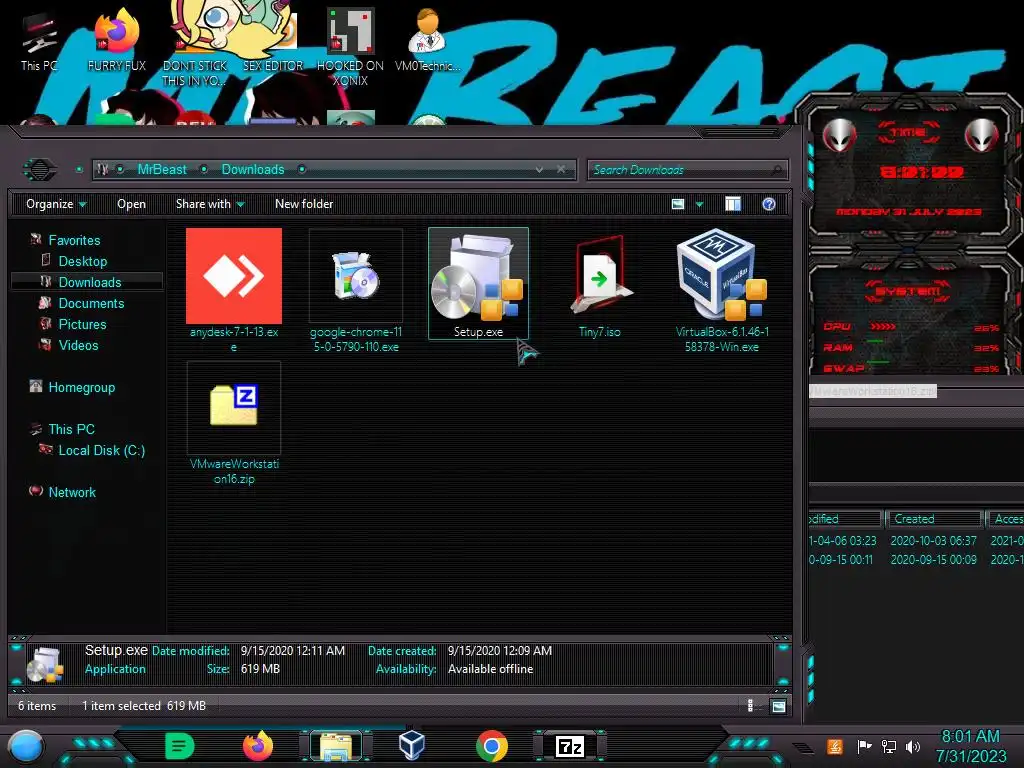The height and width of the screenshot is (768, 1024).
Task: Open the VM0Technic desktop shortcut
Action: click(427, 40)
